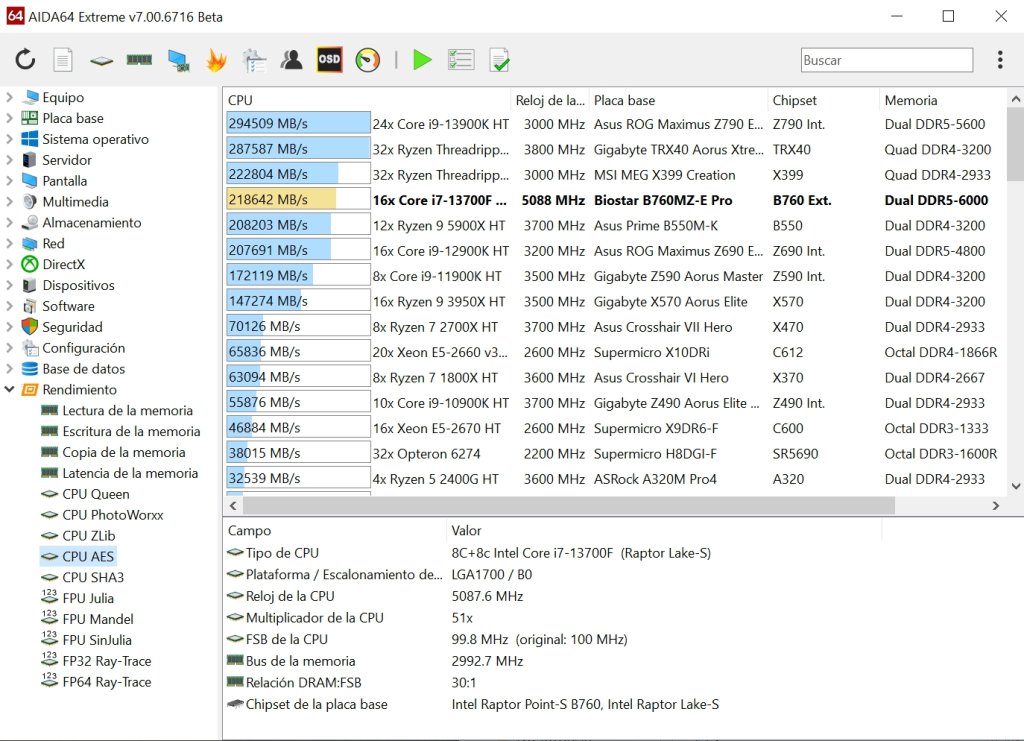
Task: Open the FPU Mandel benchmark
Action: point(97,620)
